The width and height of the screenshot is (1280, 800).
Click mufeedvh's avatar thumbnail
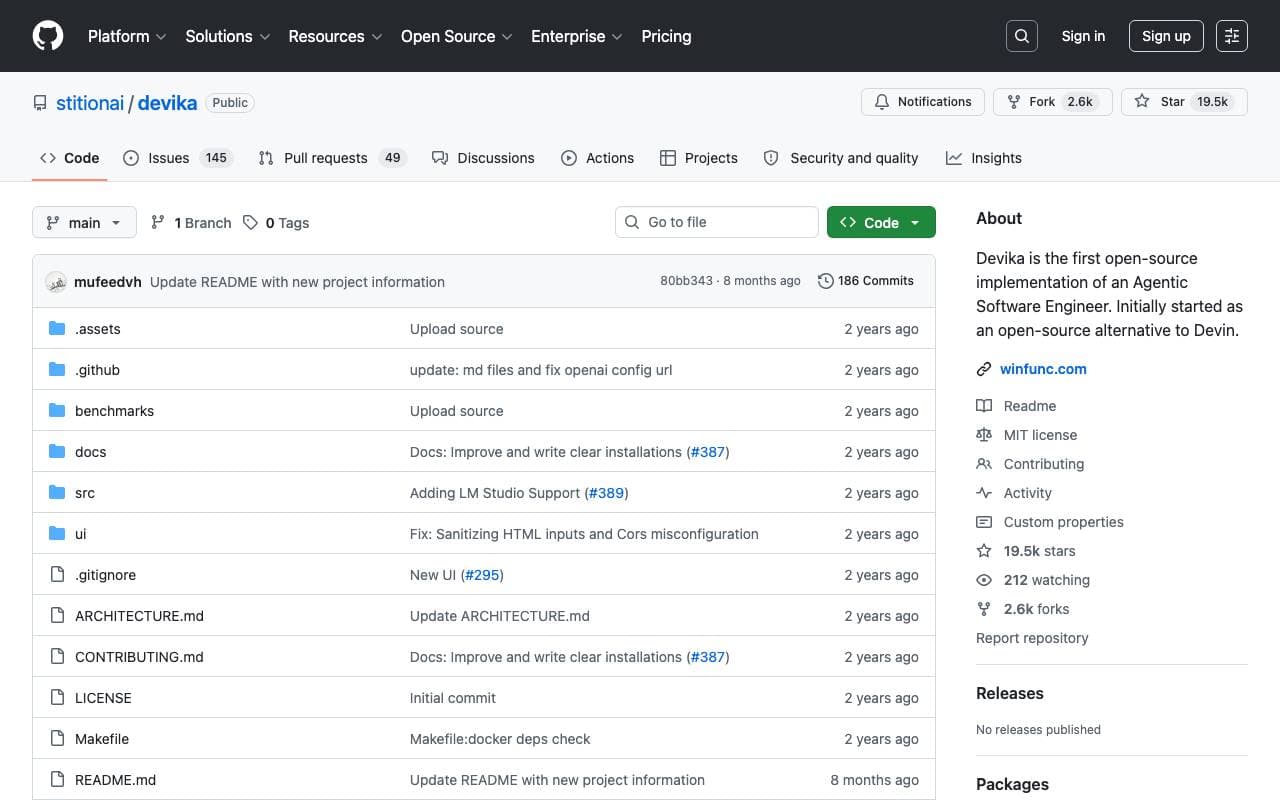[x=56, y=282]
